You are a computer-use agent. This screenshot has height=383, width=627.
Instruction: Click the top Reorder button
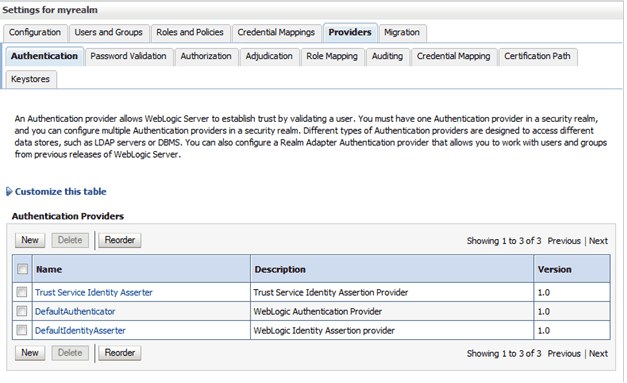pos(120,240)
